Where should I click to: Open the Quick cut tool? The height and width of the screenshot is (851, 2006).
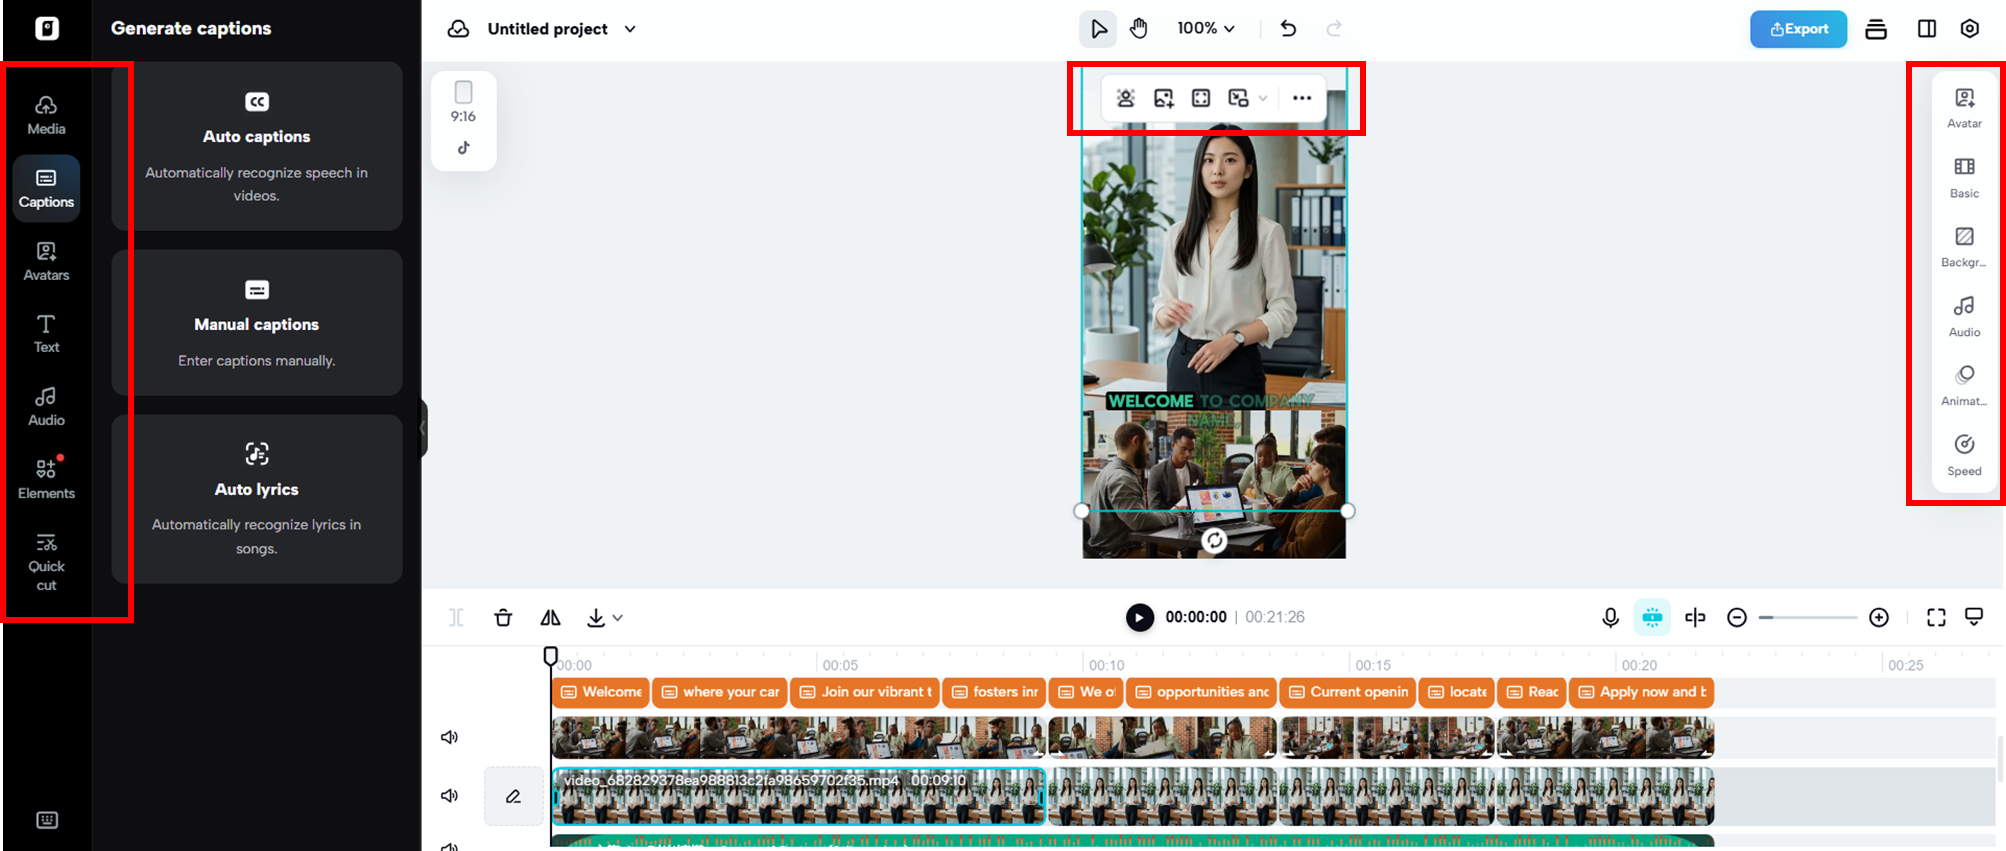coord(46,562)
